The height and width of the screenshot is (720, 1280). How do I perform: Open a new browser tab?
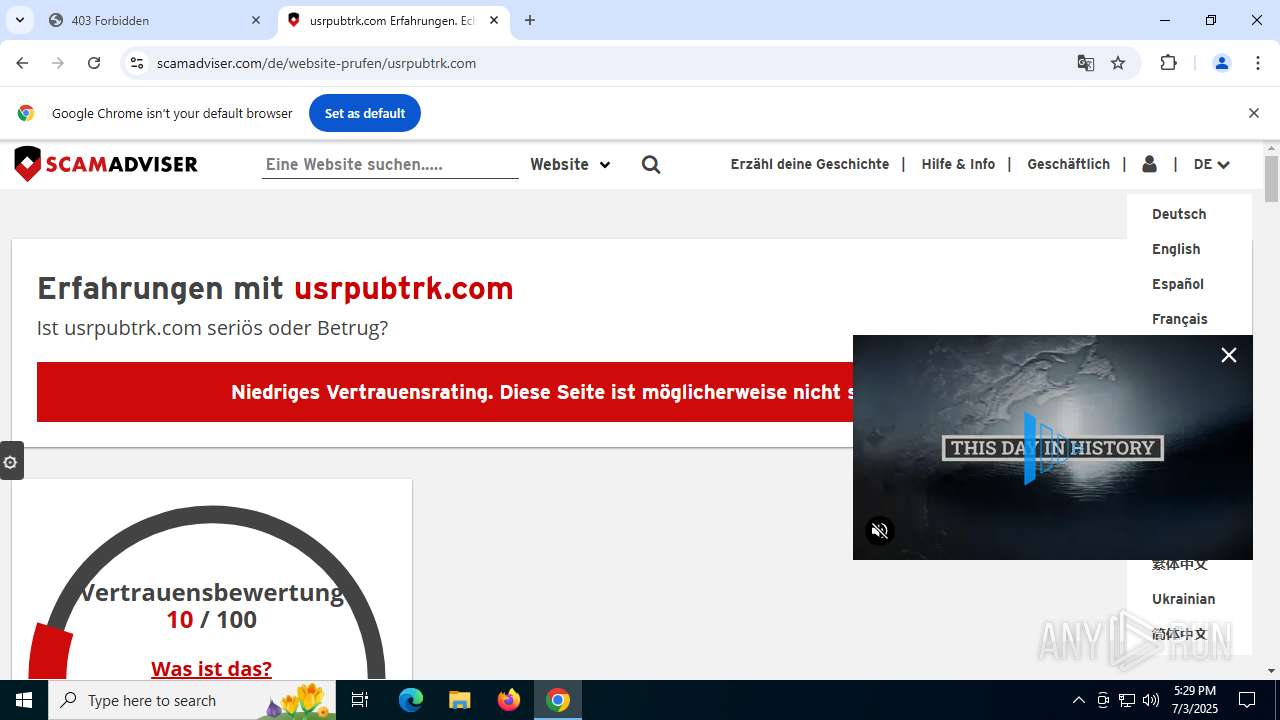pos(530,20)
